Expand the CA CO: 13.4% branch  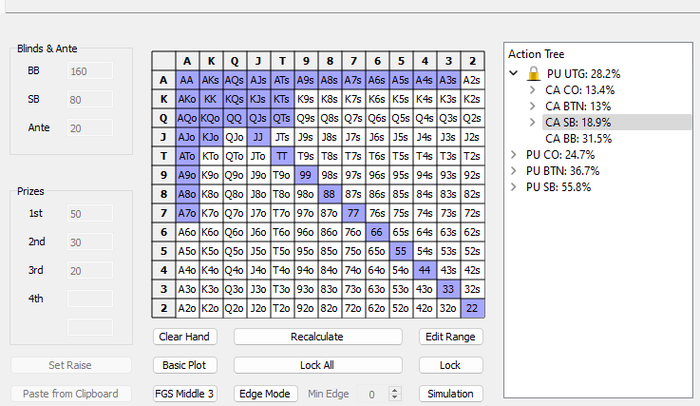(x=532, y=90)
